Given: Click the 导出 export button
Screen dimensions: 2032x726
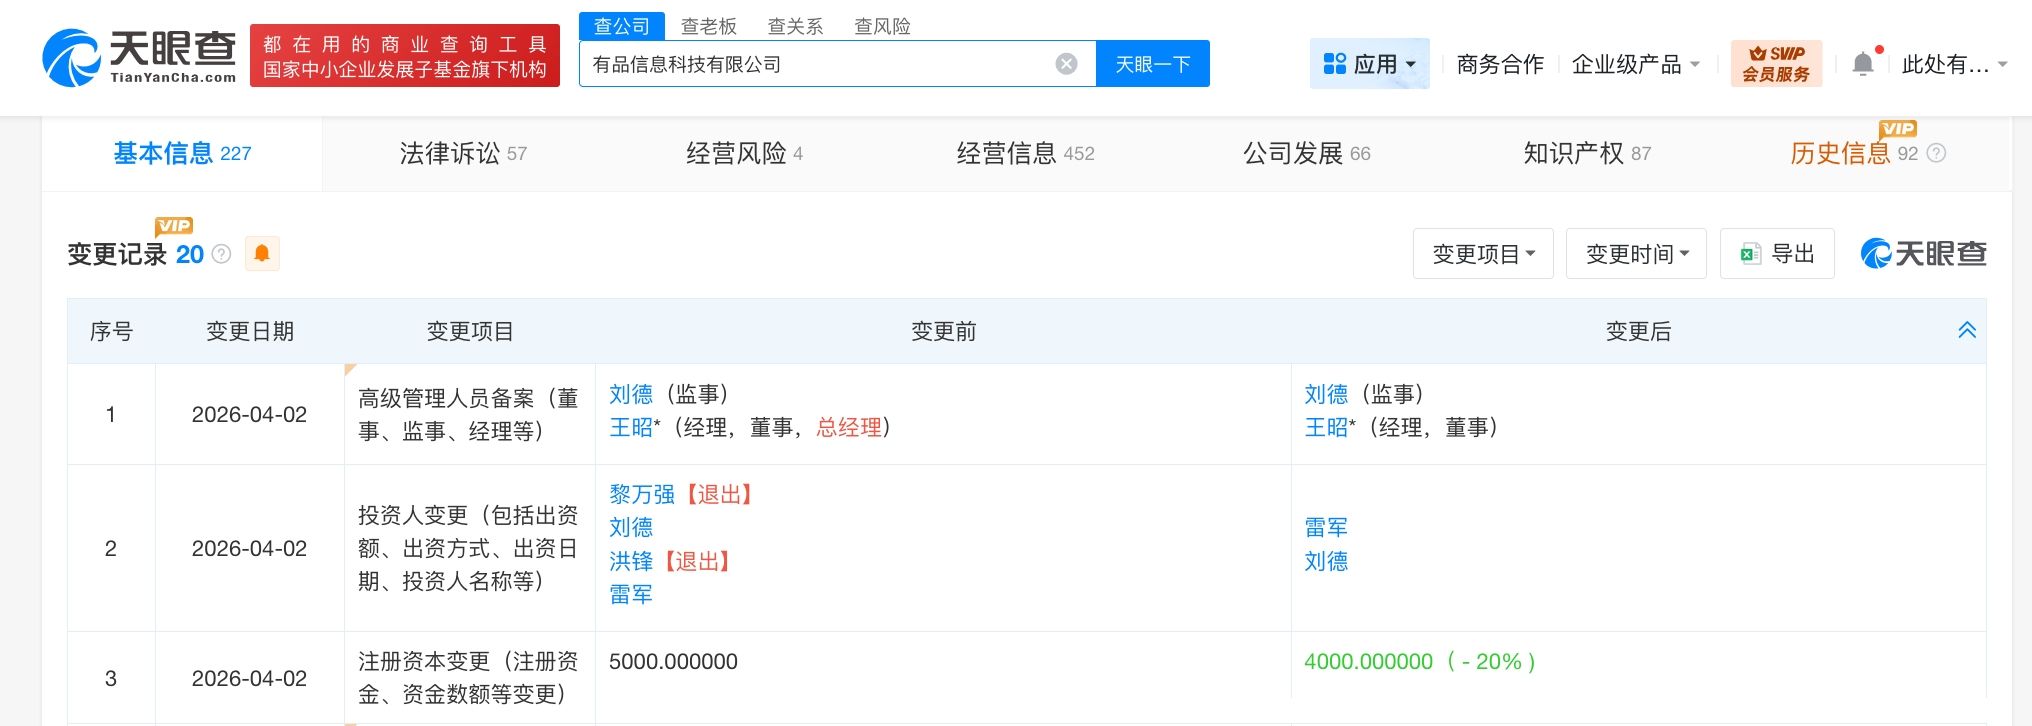Looking at the screenshot, I should [x=1777, y=254].
